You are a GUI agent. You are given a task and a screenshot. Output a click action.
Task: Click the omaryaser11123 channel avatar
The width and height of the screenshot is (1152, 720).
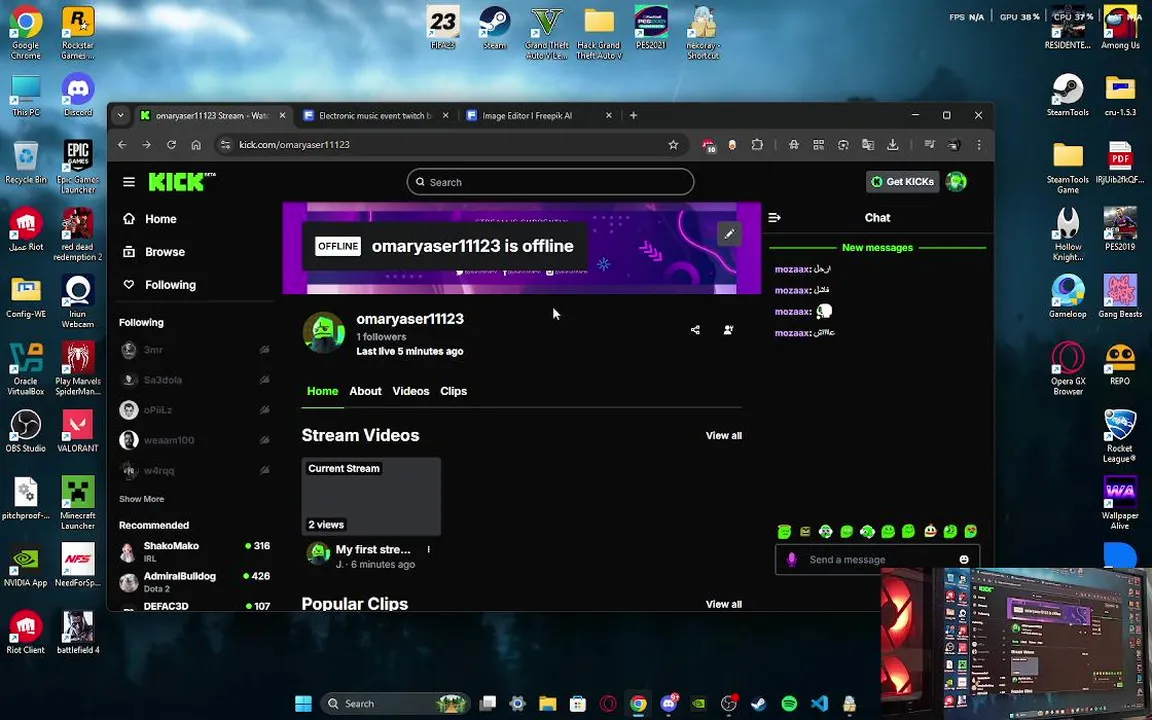click(x=324, y=333)
